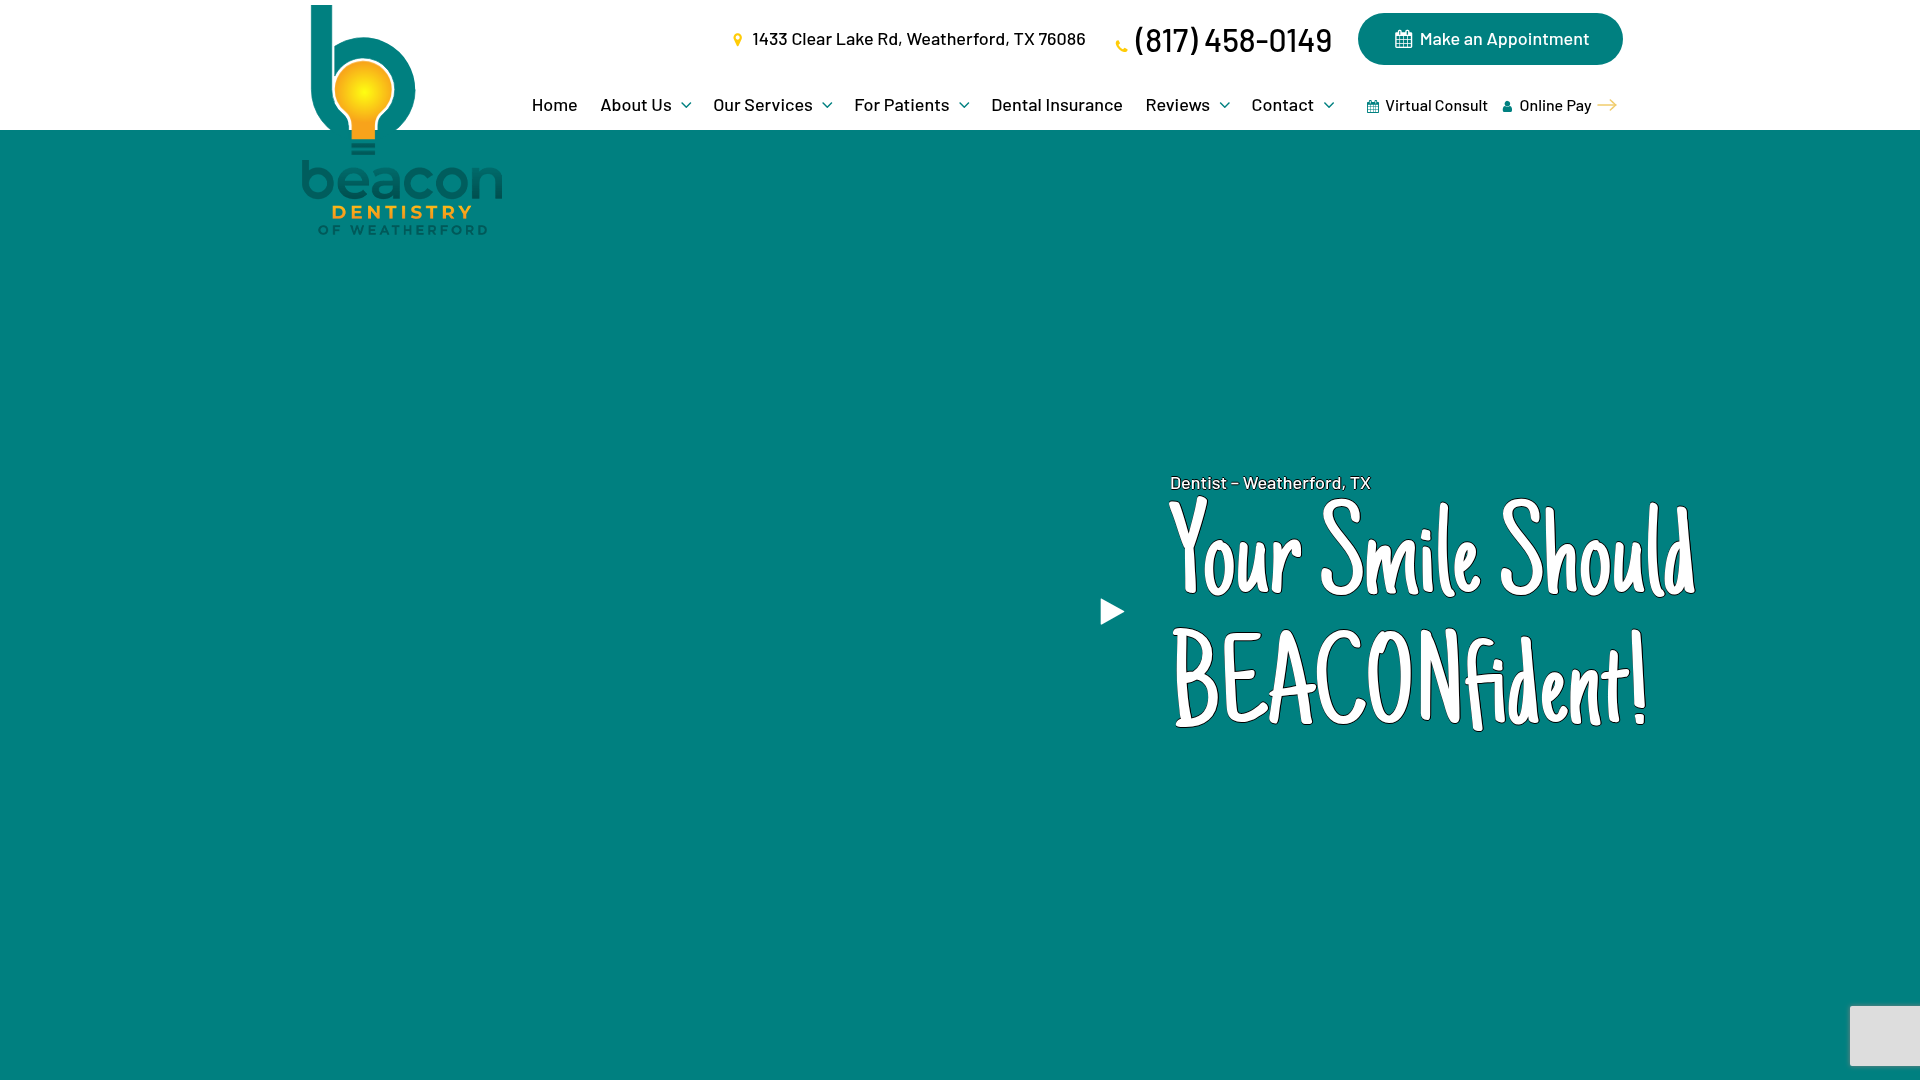Expand the About Us dropdown chevron
Screen dimensions: 1920x1080
(686, 105)
